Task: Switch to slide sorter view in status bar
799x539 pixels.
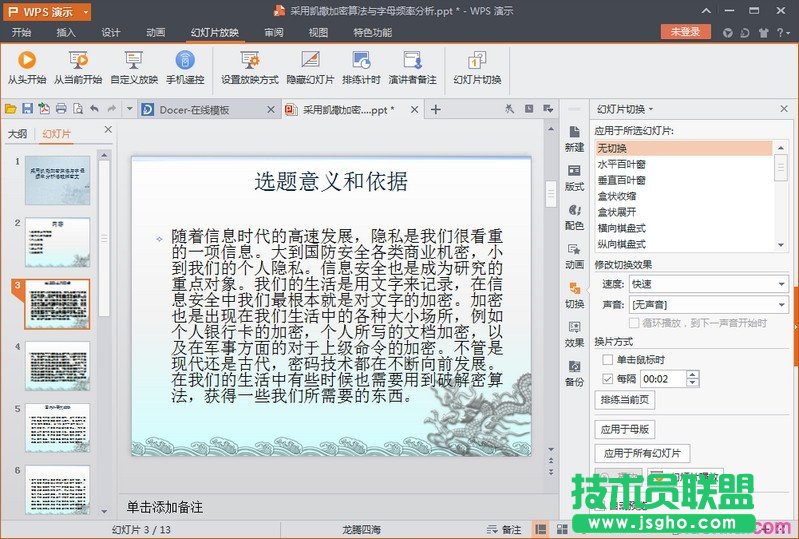Action: pyautogui.click(x=562, y=529)
